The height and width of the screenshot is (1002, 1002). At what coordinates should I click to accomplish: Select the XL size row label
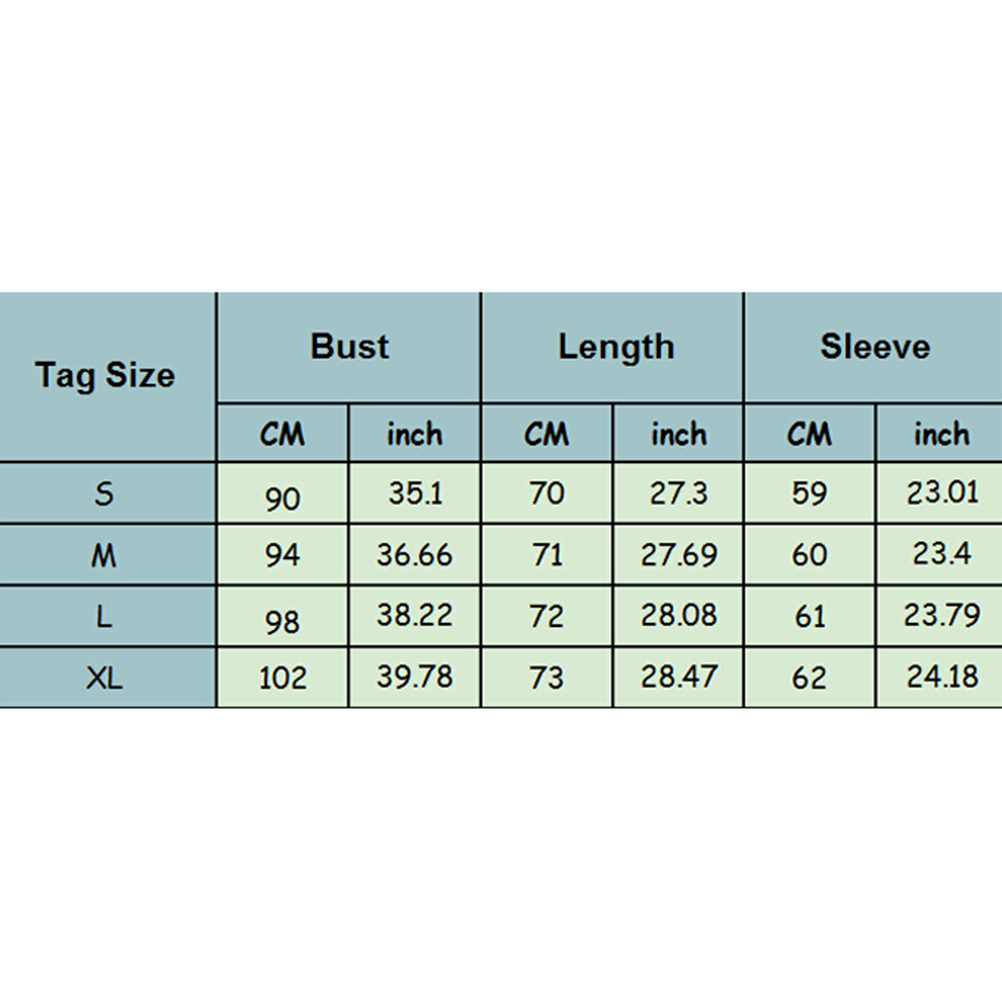[105, 678]
